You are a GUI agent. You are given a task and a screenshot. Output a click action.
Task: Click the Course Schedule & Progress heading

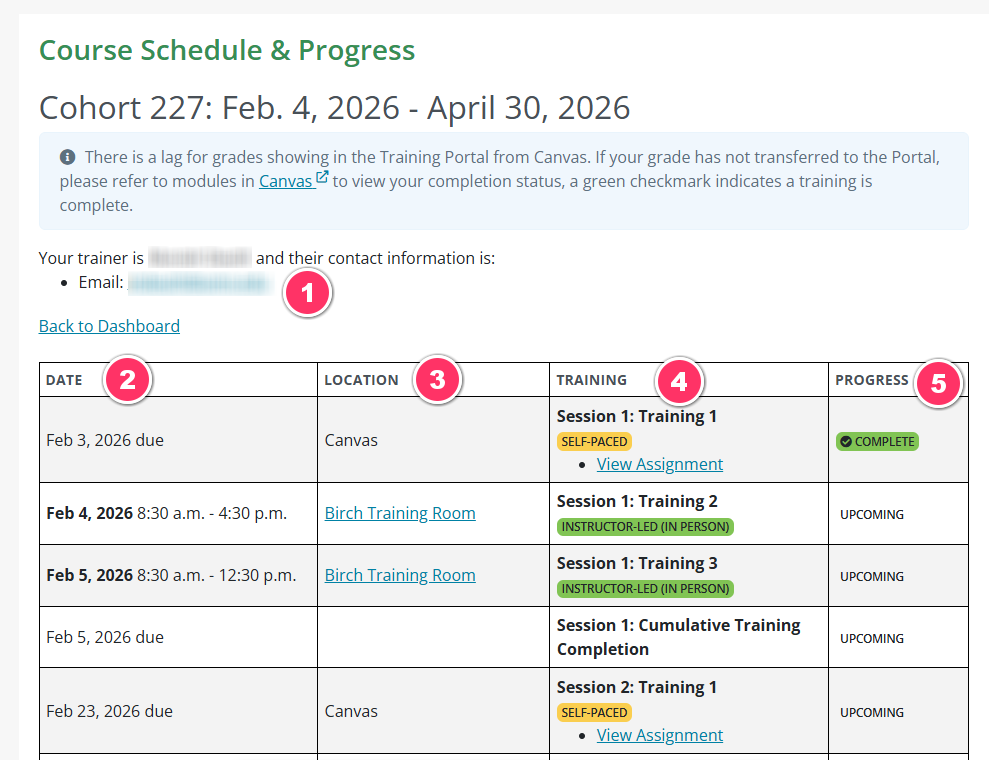click(x=226, y=50)
